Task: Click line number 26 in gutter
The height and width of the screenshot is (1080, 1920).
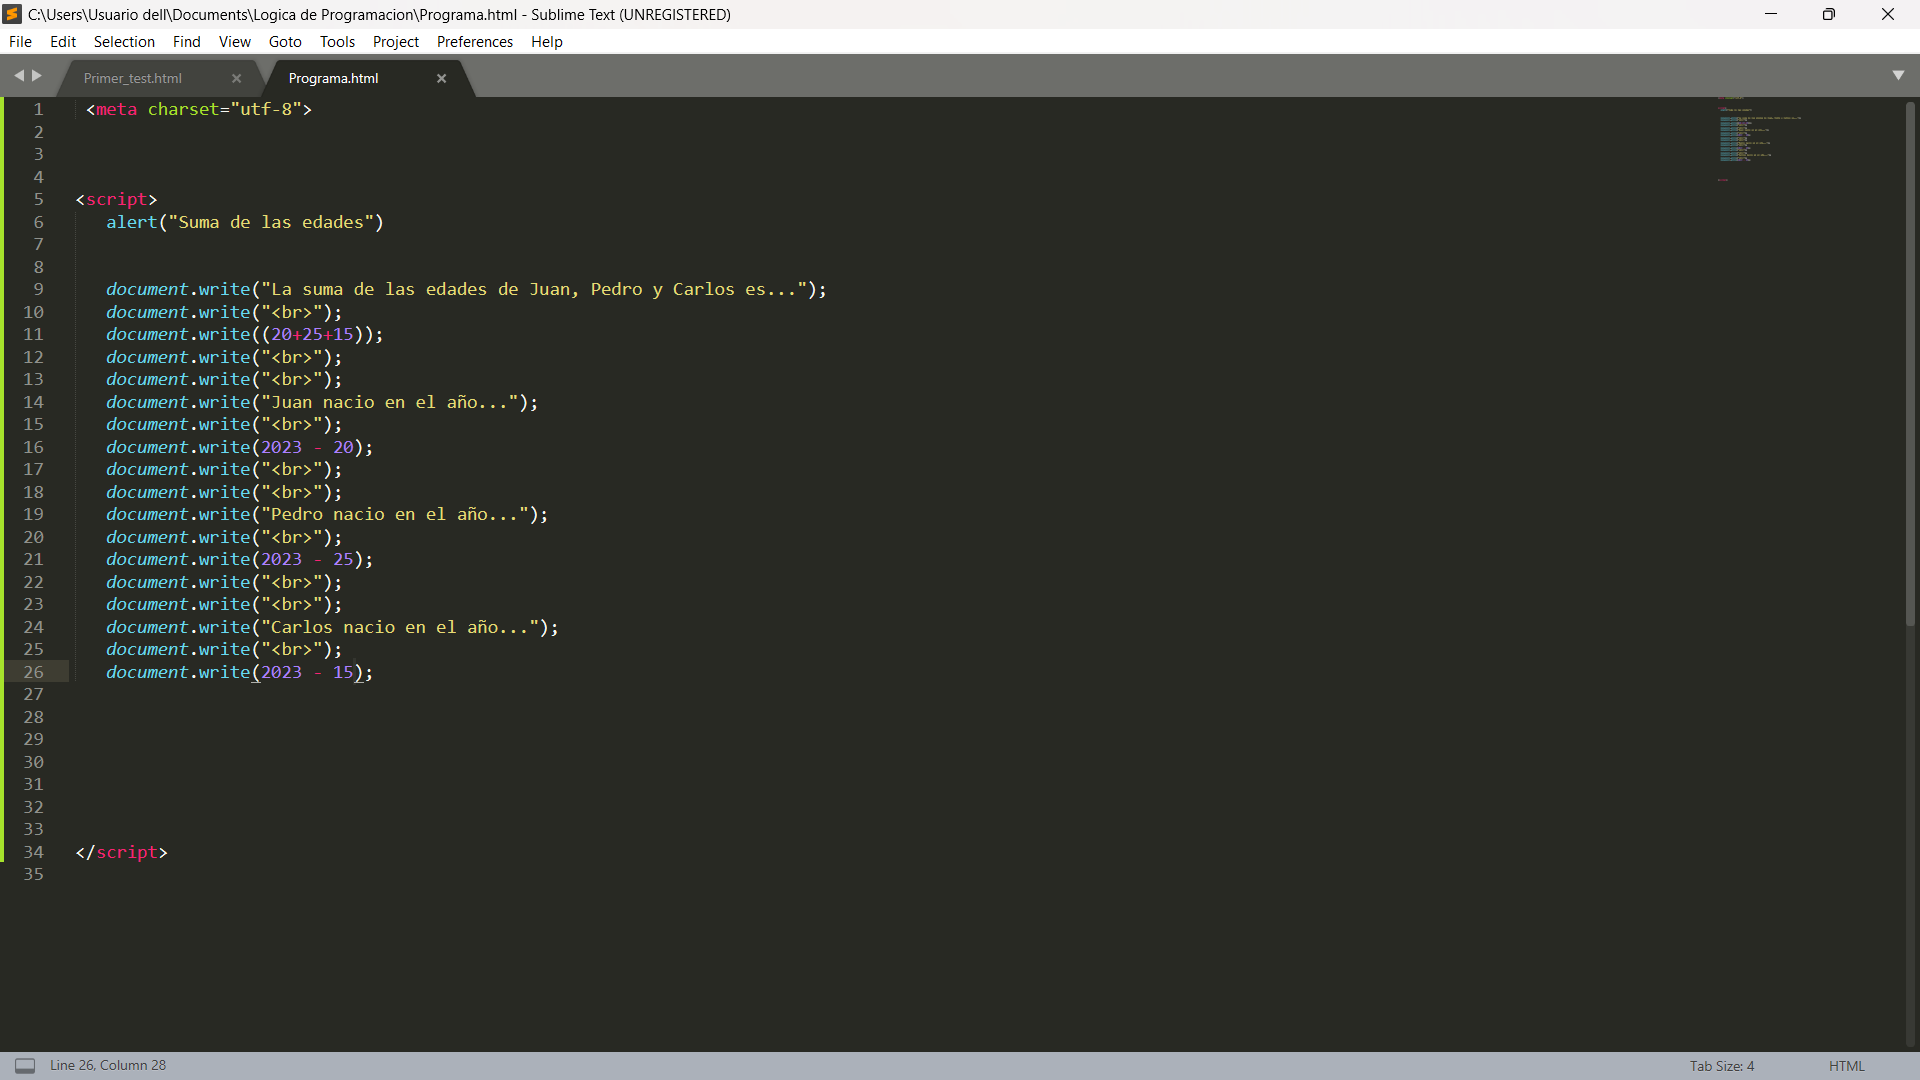Action: tap(33, 672)
